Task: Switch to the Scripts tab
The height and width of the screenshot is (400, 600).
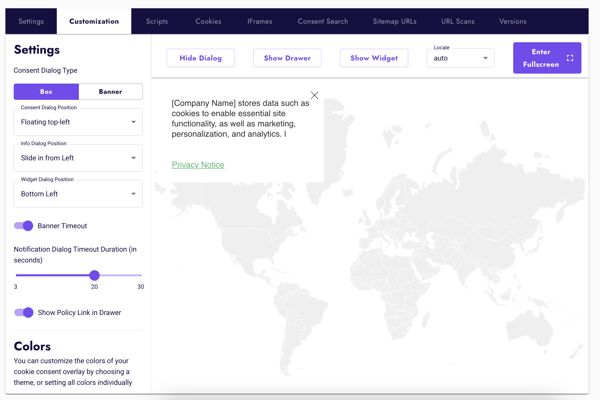Action: [x=157, y=21]
